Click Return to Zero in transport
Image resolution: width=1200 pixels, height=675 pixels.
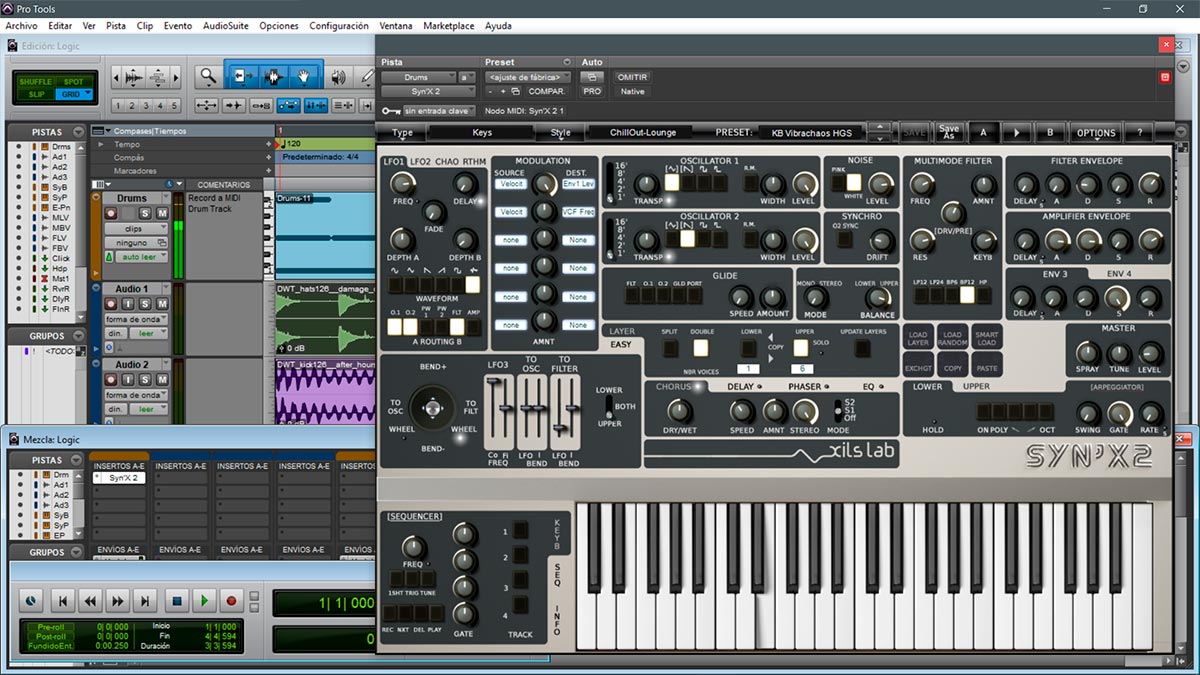63,601
